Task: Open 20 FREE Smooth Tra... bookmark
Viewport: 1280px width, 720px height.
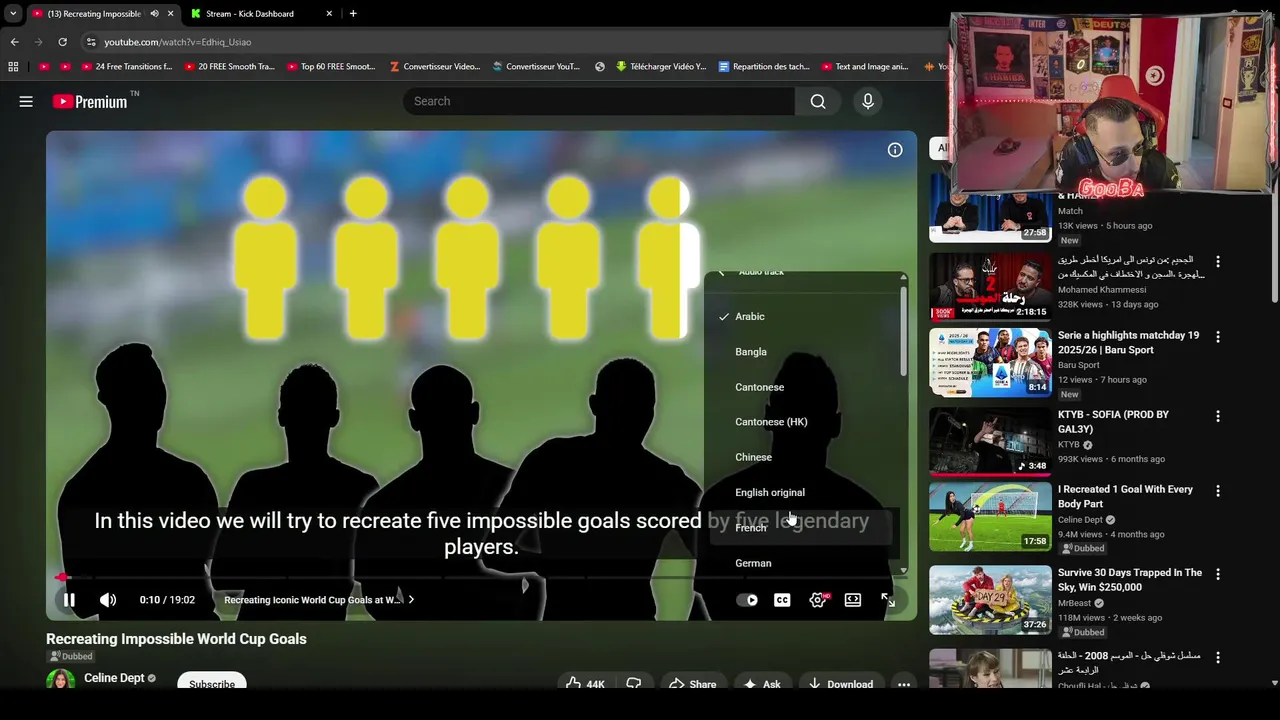Action: [x=229, y=67]
